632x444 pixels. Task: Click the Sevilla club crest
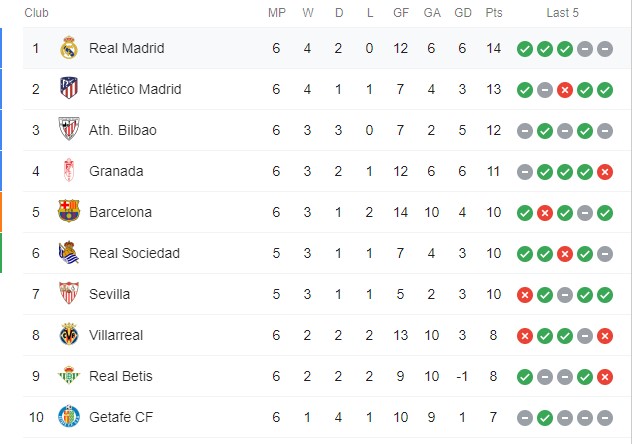[x=69, y=293]
